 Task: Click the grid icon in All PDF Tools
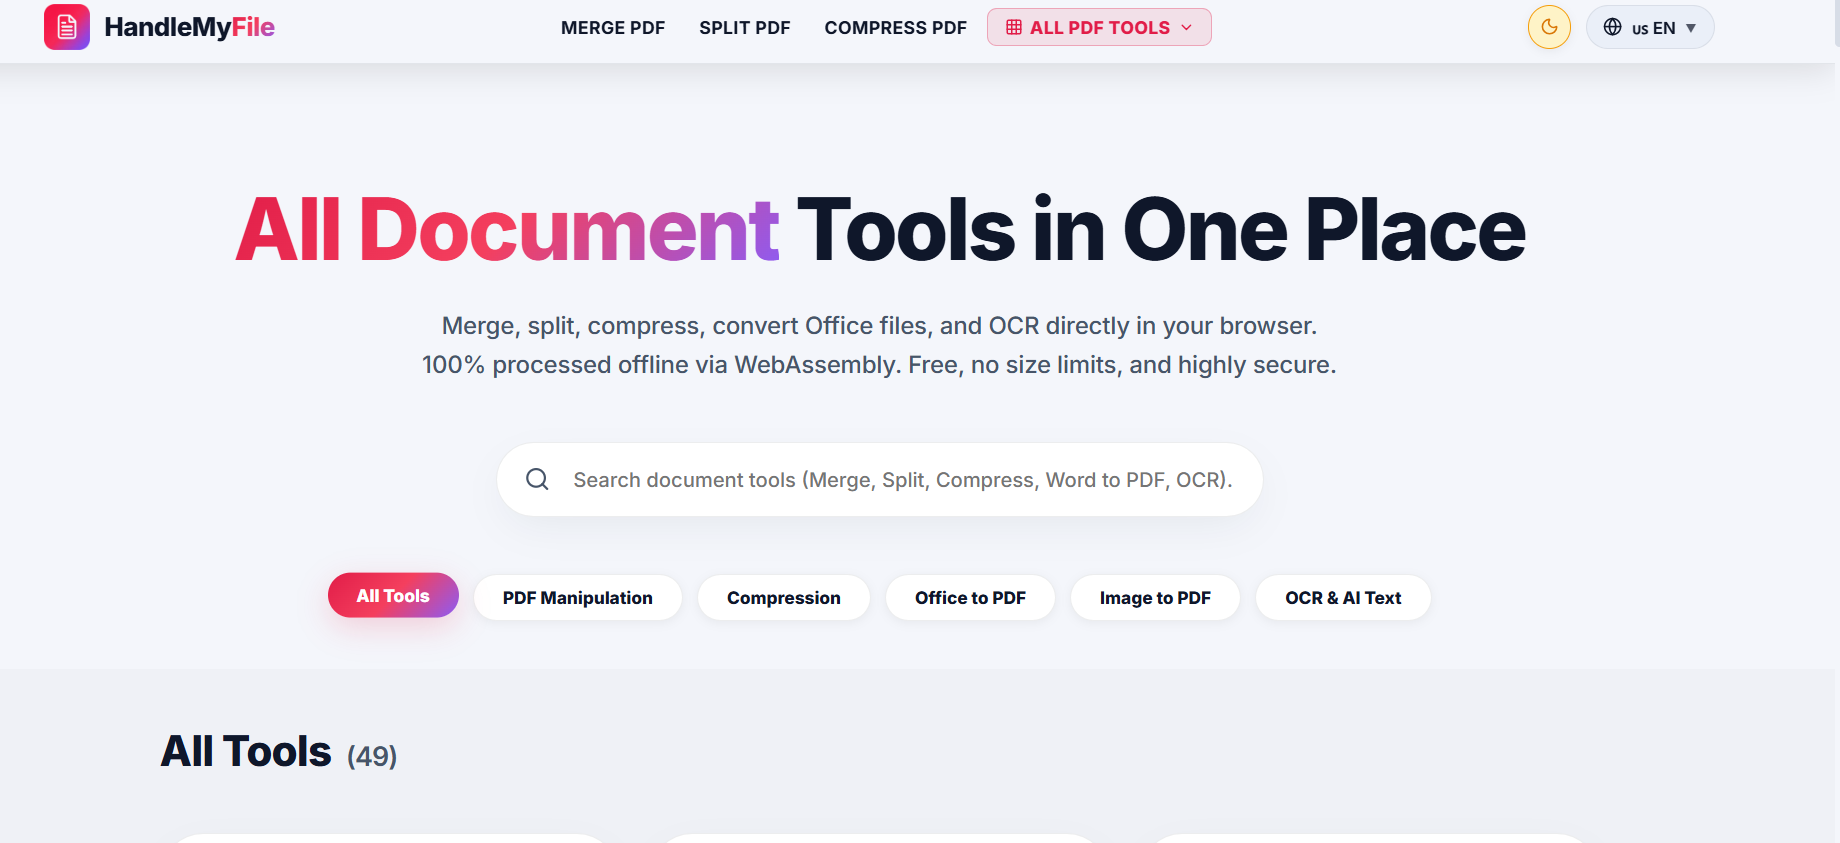1014,27
